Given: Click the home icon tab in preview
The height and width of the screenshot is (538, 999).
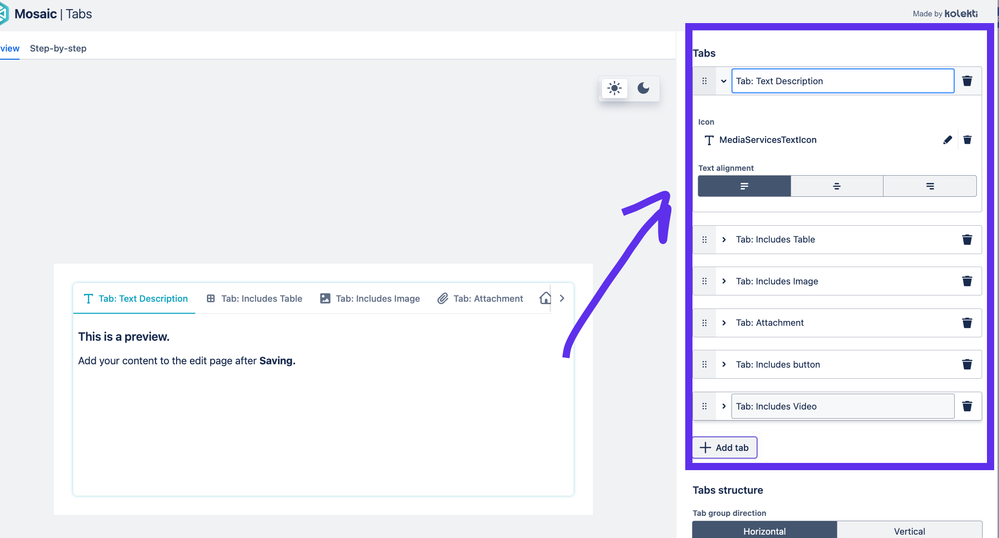Looking at the screenshot, I should 545,298.
